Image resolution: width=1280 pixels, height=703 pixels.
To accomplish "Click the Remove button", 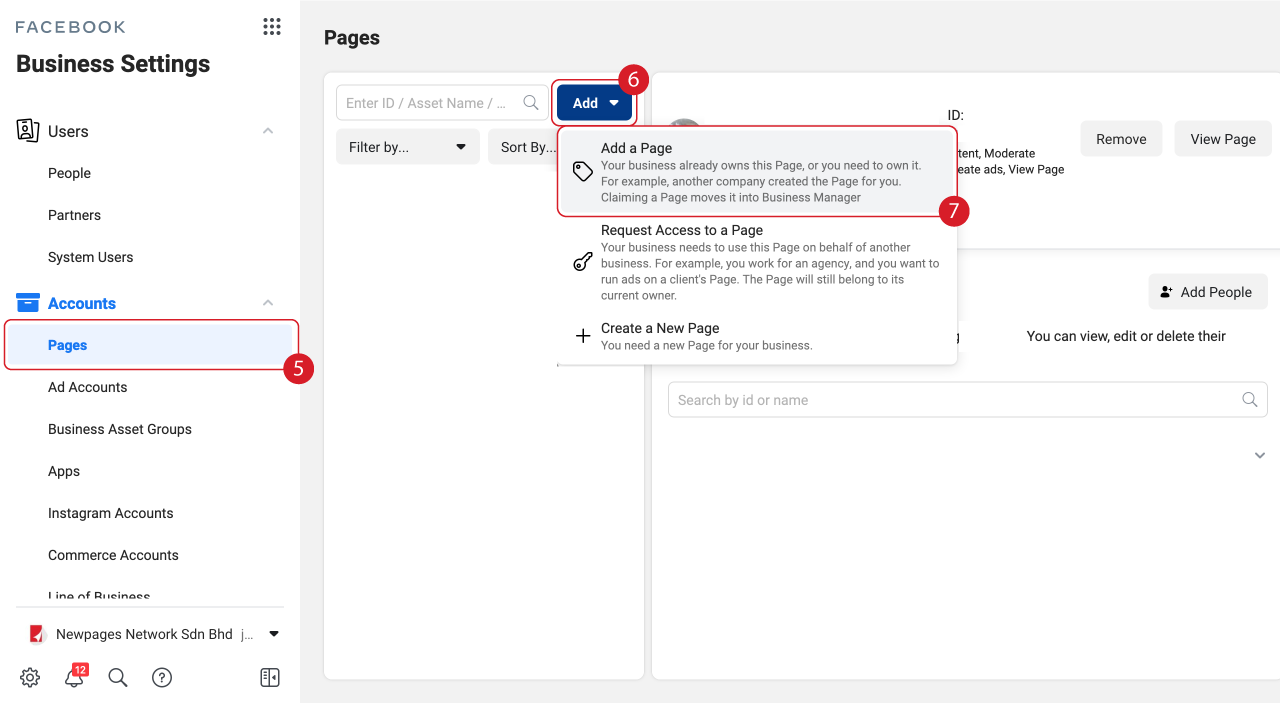I will [x=1121, y=139].
